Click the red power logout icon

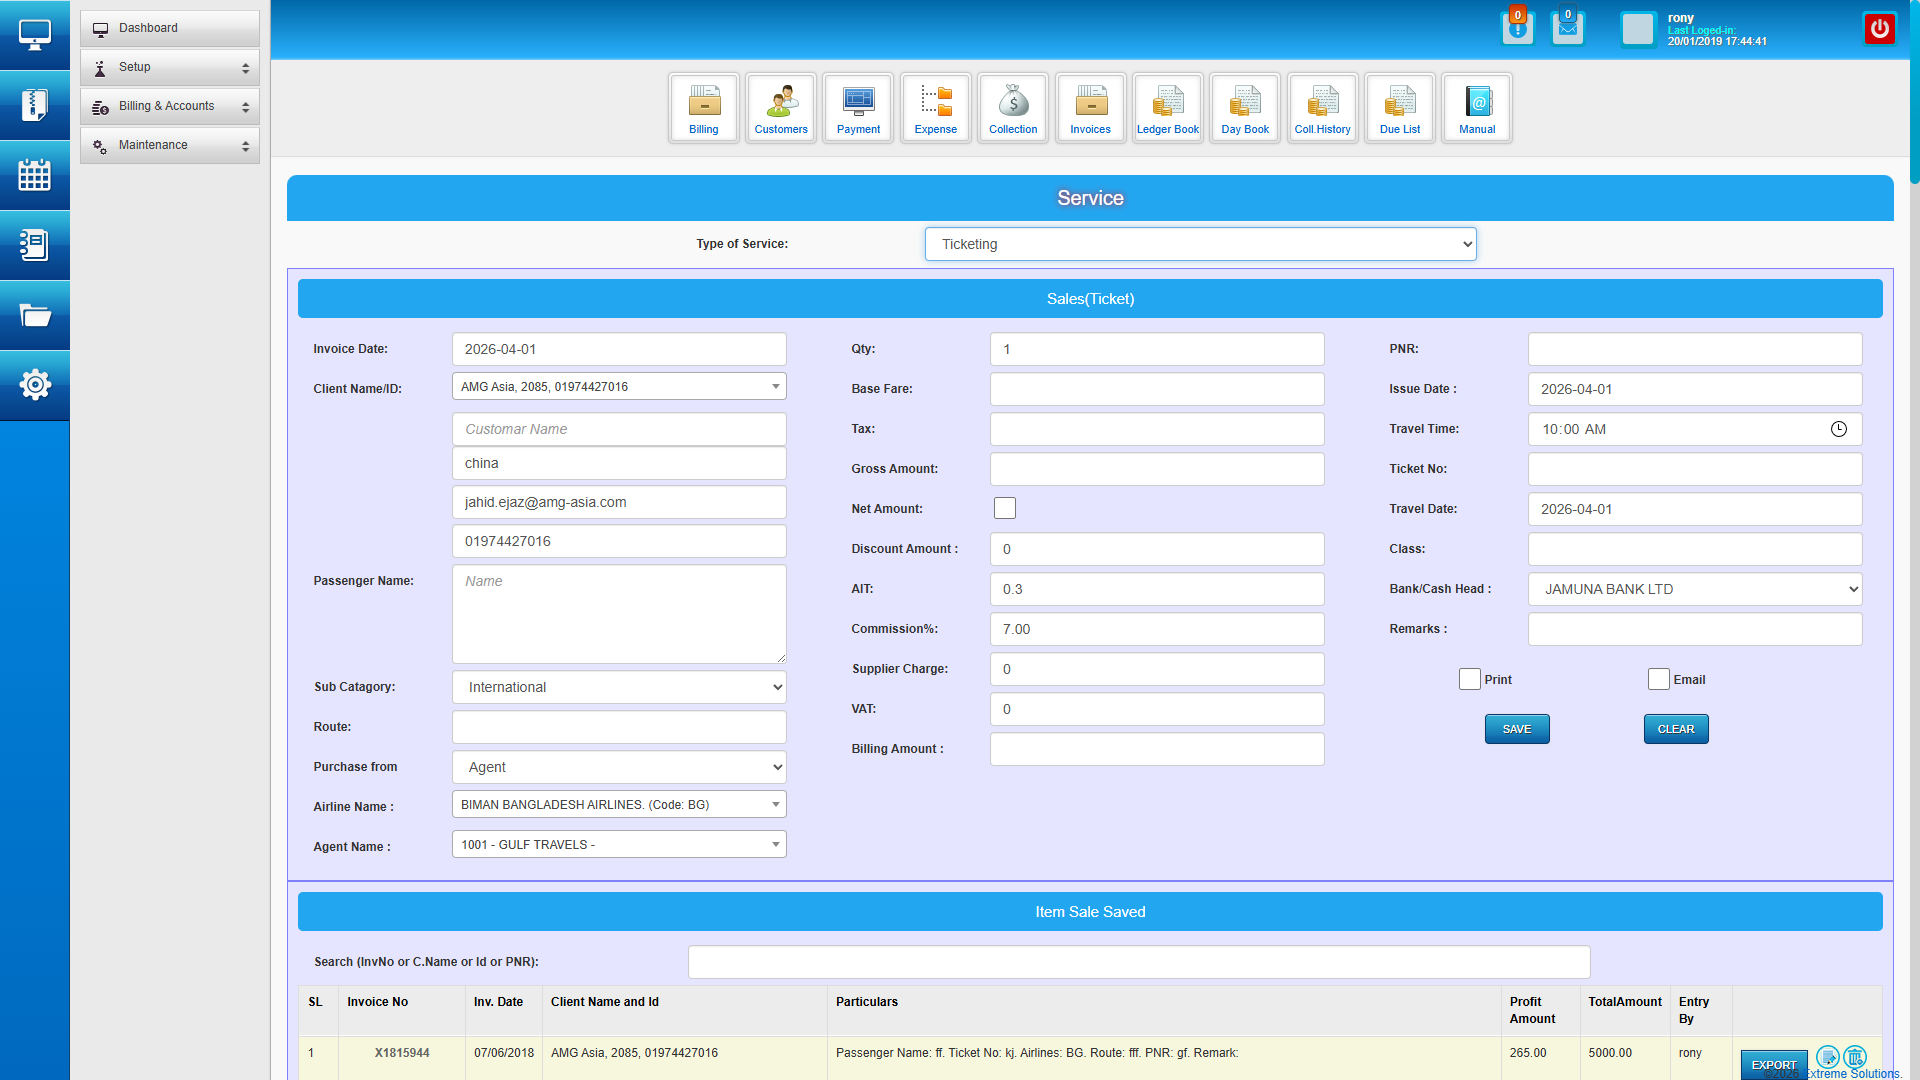tap(1879, 28)
